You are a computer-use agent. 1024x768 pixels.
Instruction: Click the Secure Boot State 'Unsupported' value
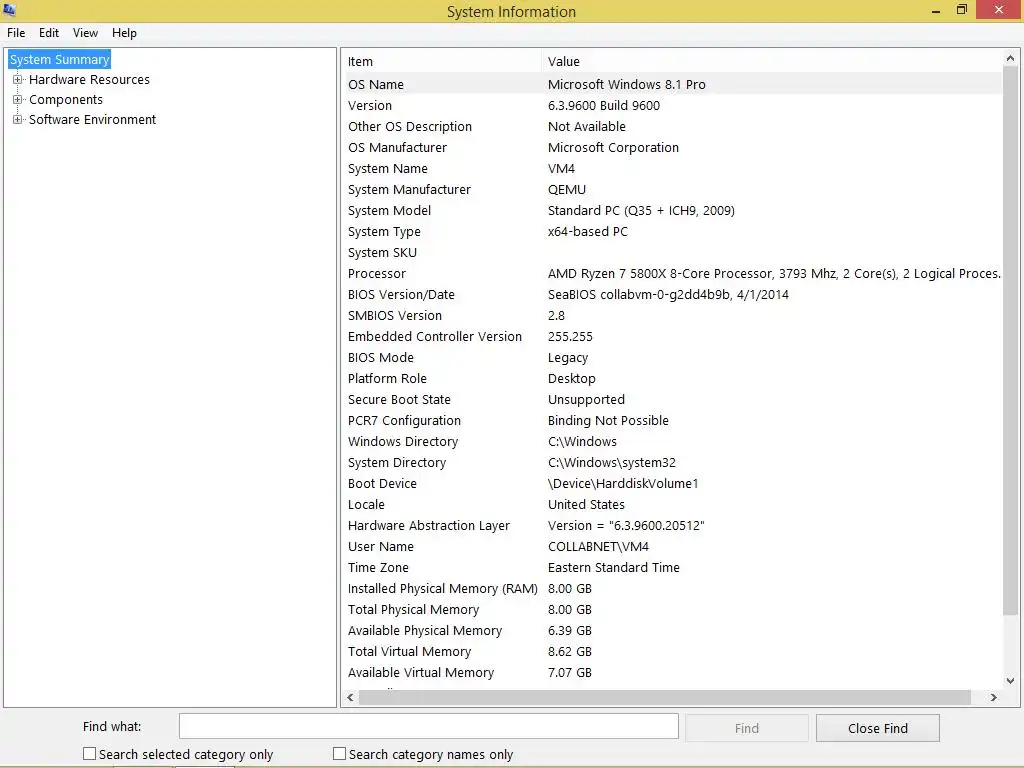pos(586,400)
